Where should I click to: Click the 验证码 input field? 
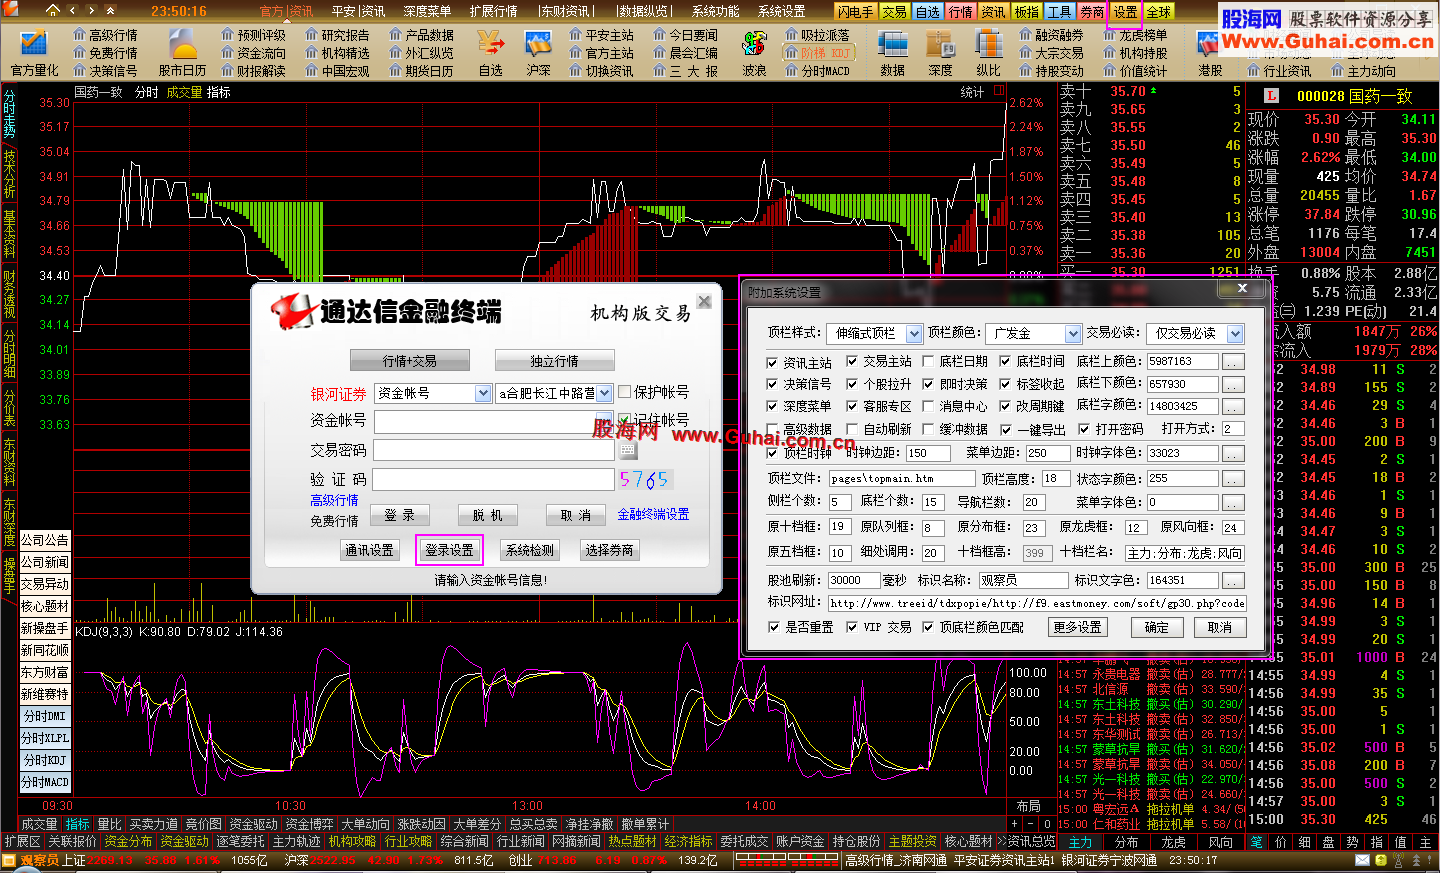click(x=494, y=480)
